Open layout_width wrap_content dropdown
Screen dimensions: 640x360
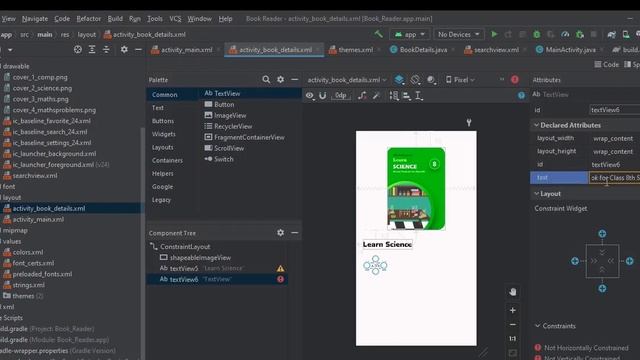[614, 138]
